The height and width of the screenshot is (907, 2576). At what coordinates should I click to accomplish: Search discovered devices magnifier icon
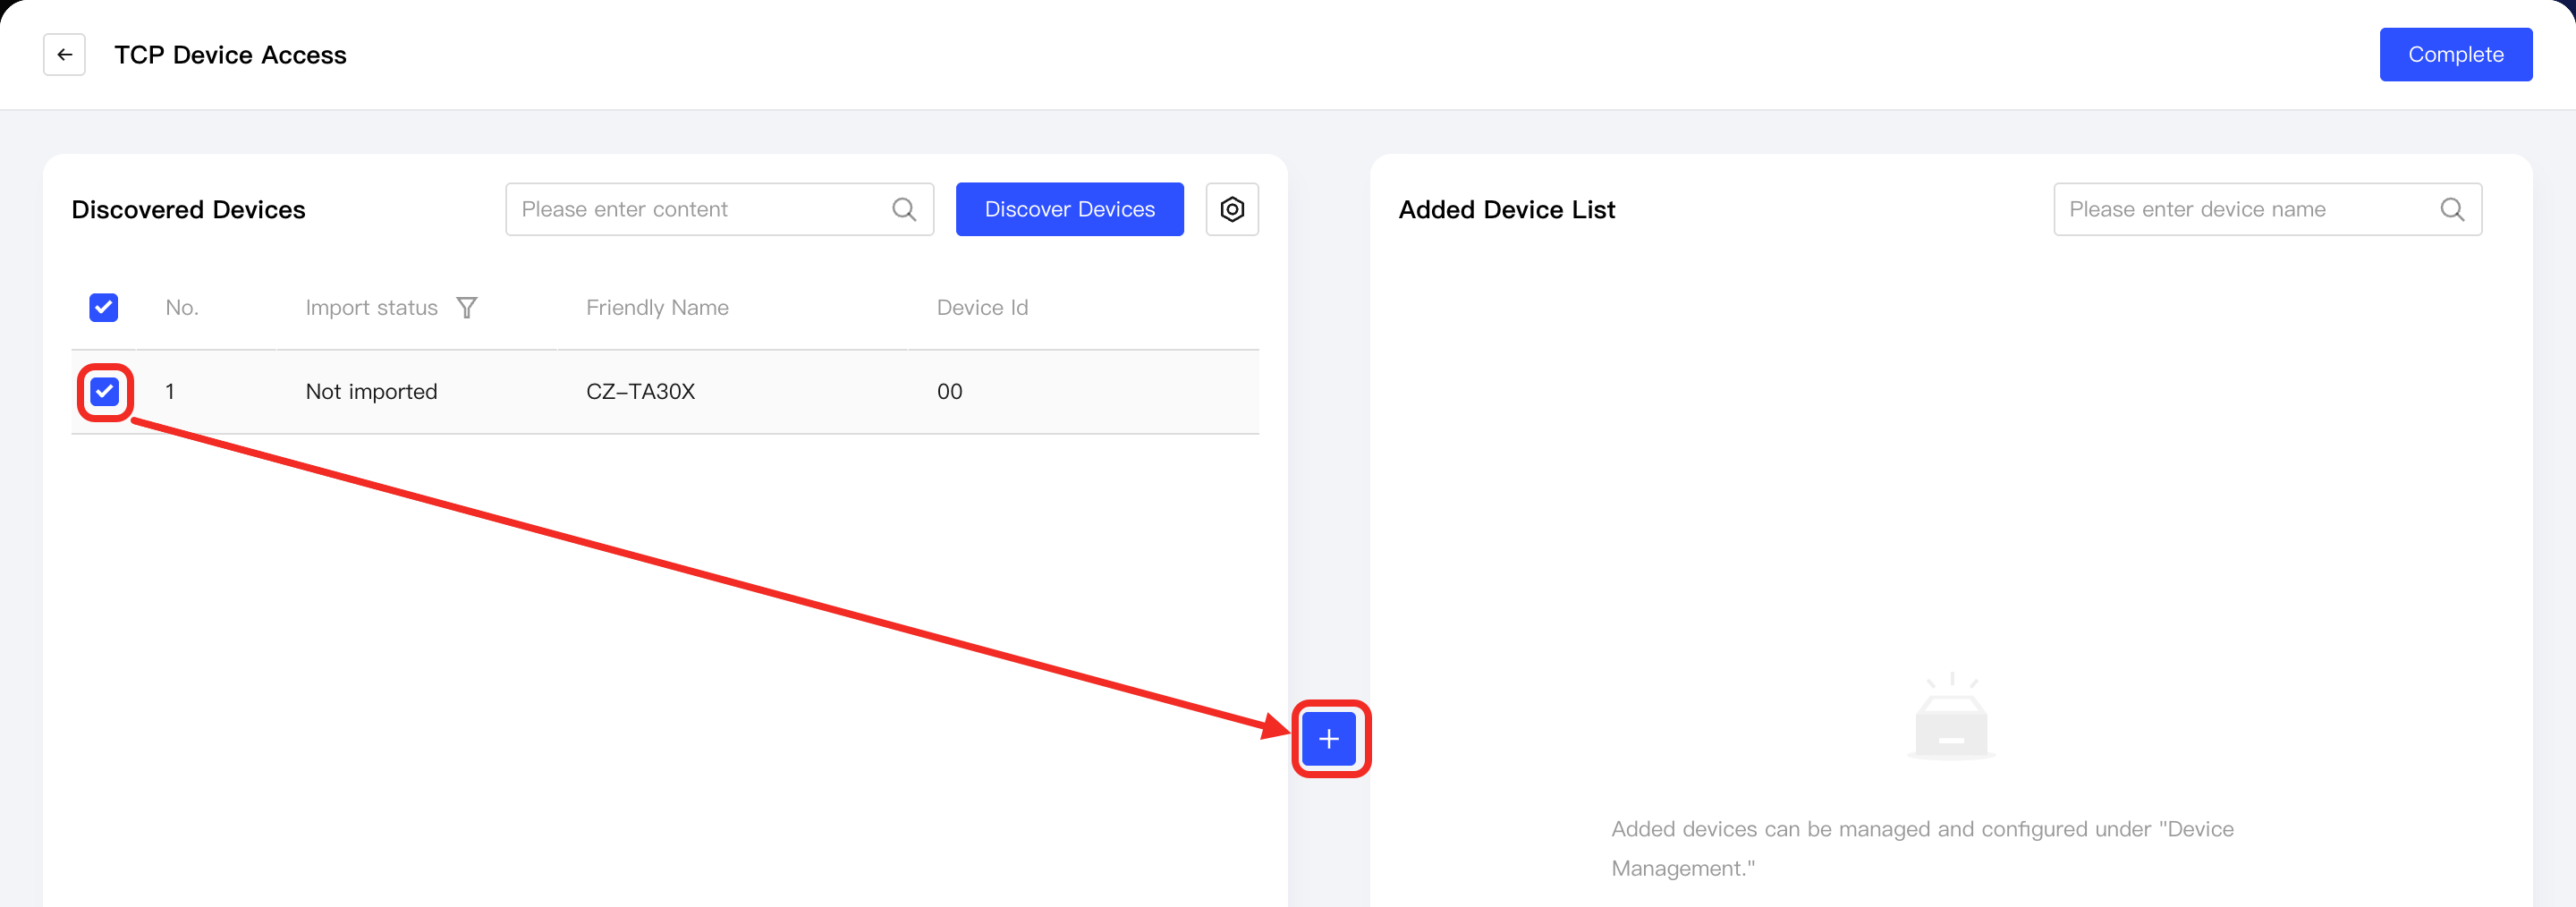pos(904,209)
